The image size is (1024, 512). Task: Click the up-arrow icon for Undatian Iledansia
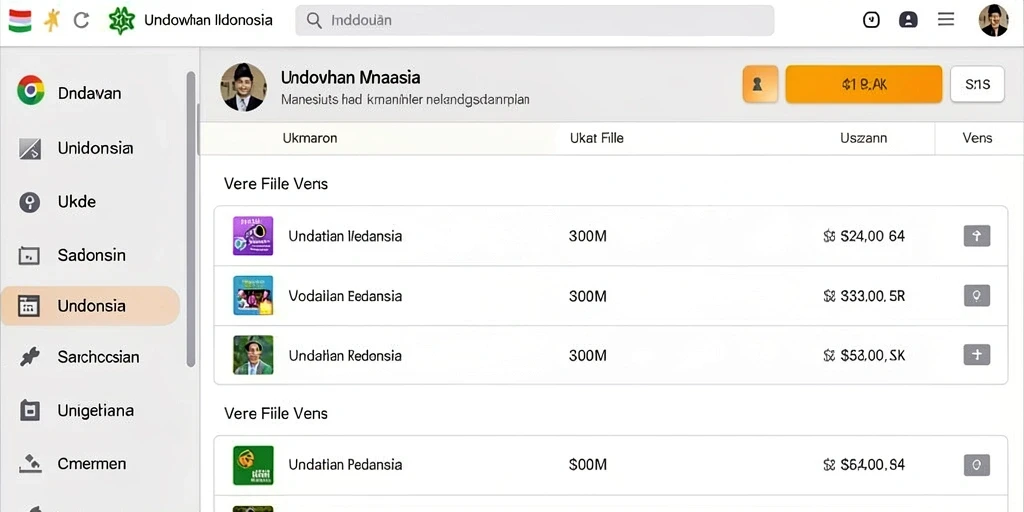(977, 236)
